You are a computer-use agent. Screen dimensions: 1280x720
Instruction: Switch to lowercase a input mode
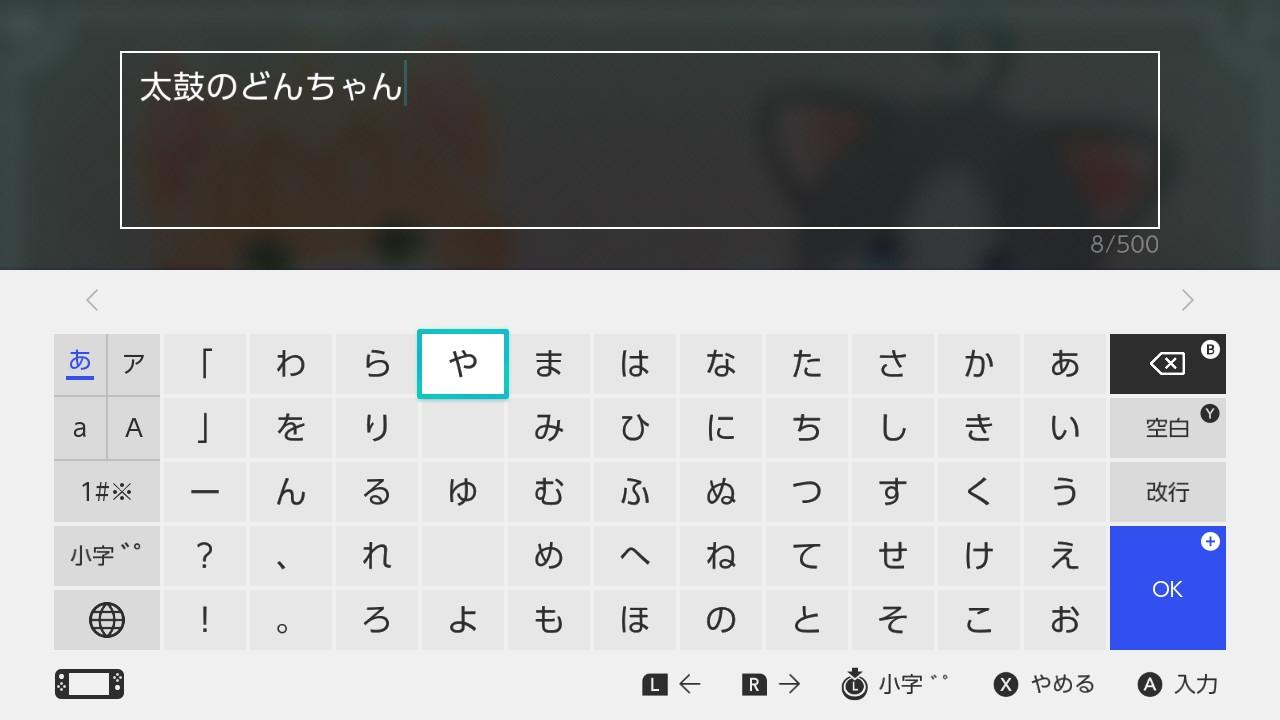80,428
